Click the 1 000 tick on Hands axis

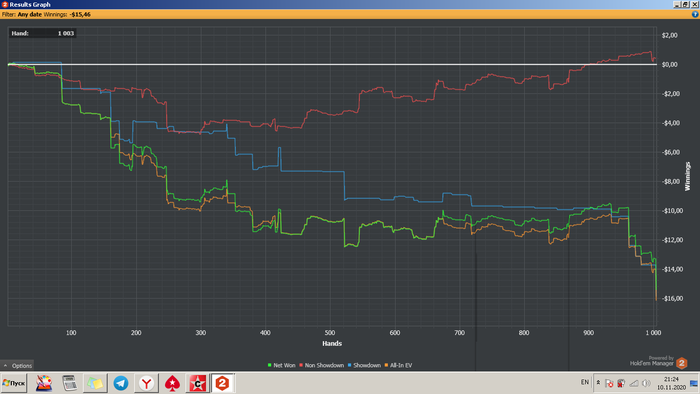(x=653, y=332)
